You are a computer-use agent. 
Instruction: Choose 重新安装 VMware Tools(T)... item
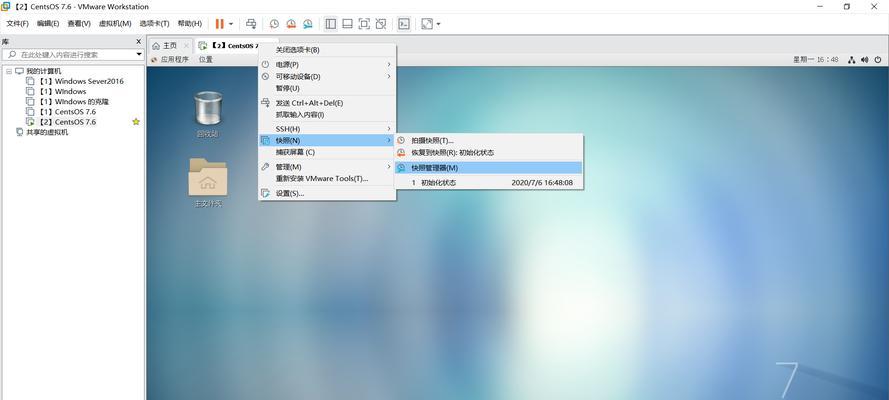[327, 178]
